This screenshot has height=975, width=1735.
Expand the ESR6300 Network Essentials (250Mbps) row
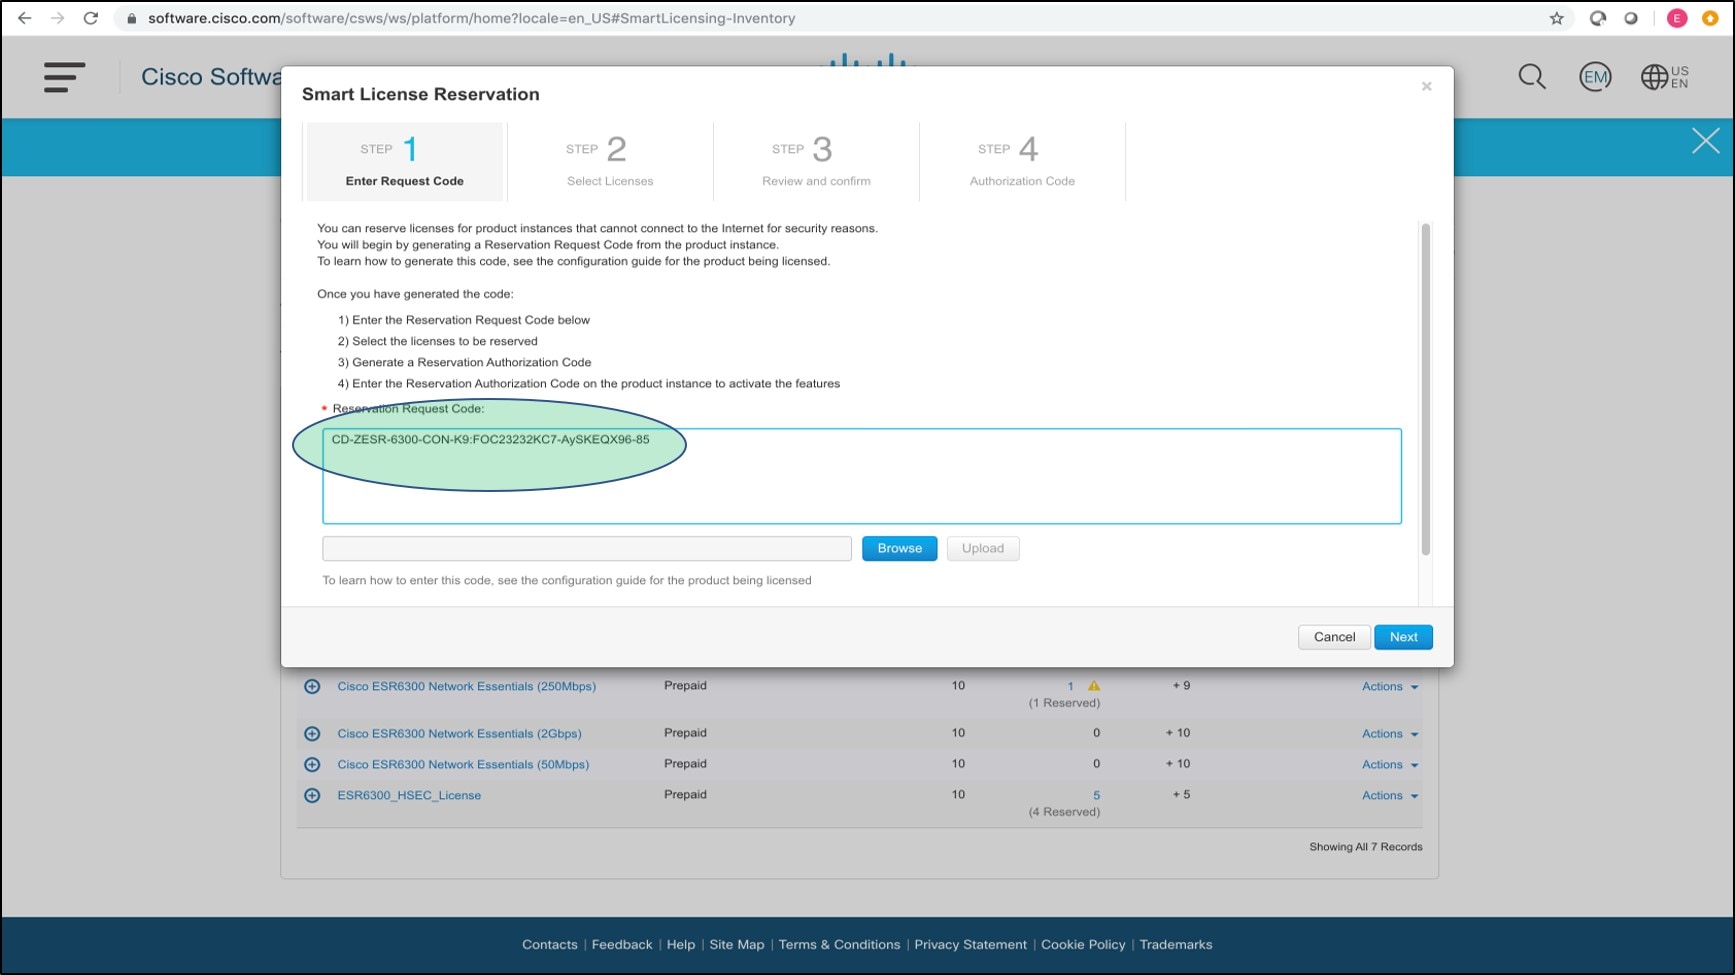[x=312, y=687]
